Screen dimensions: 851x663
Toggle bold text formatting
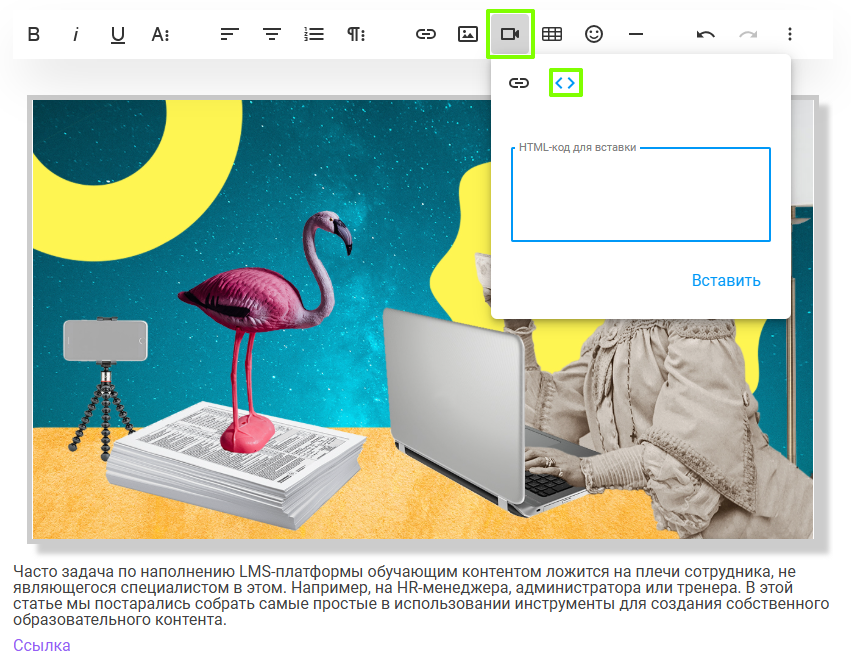pos(34,34)
